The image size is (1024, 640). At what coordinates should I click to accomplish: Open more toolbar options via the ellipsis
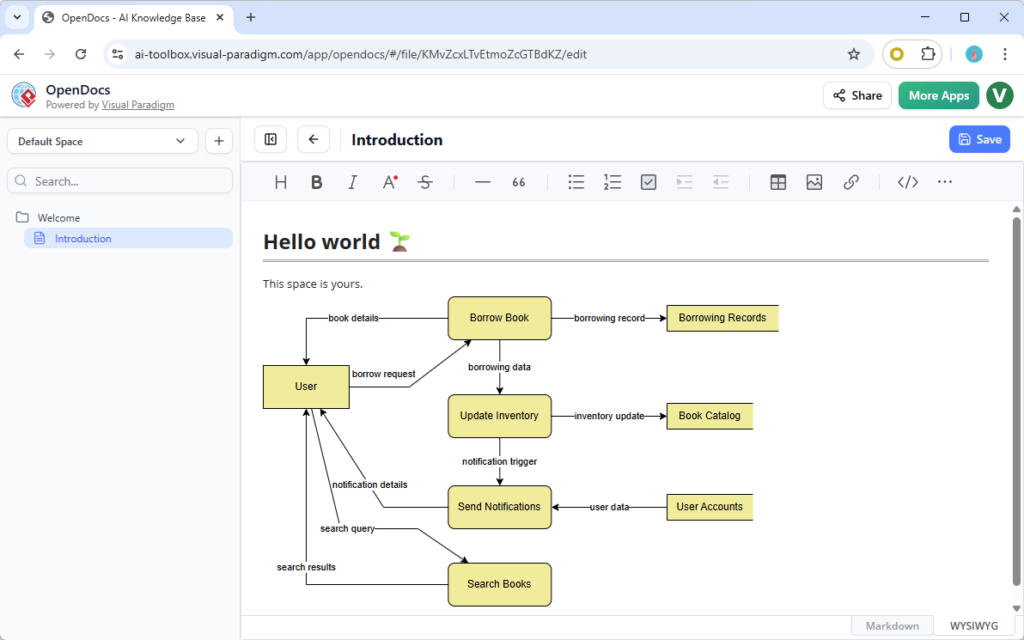(x=944, y=182)
